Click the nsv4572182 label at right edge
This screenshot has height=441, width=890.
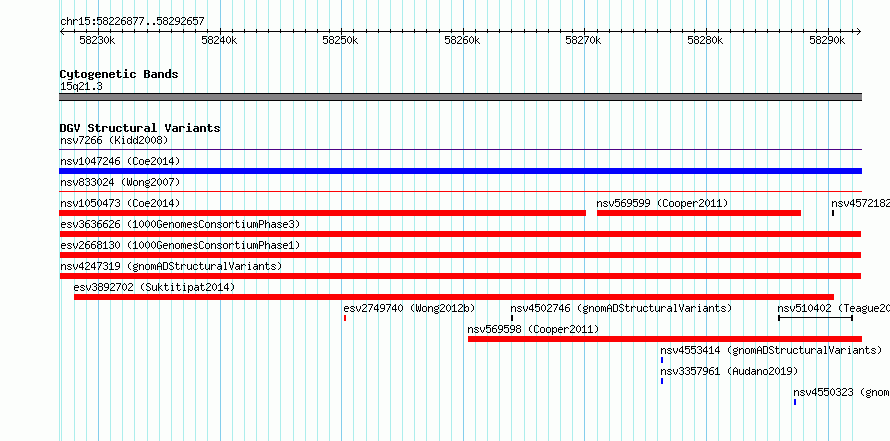pyautogui.click(x=860, y=203)
